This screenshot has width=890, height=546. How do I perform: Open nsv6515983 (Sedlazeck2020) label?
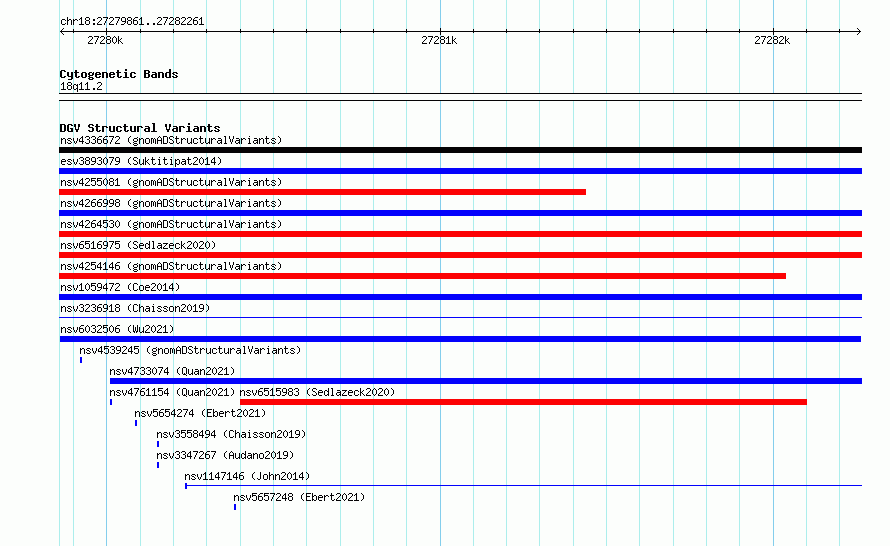tap(317, 392)
